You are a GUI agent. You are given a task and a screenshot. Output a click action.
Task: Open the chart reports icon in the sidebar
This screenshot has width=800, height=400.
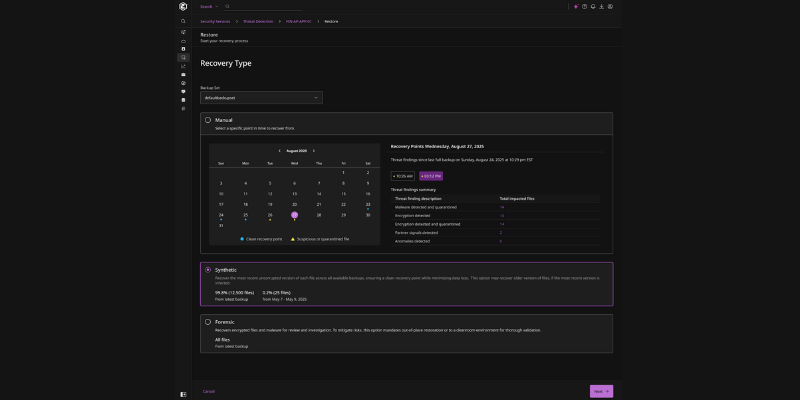click(x=182, y=66)
